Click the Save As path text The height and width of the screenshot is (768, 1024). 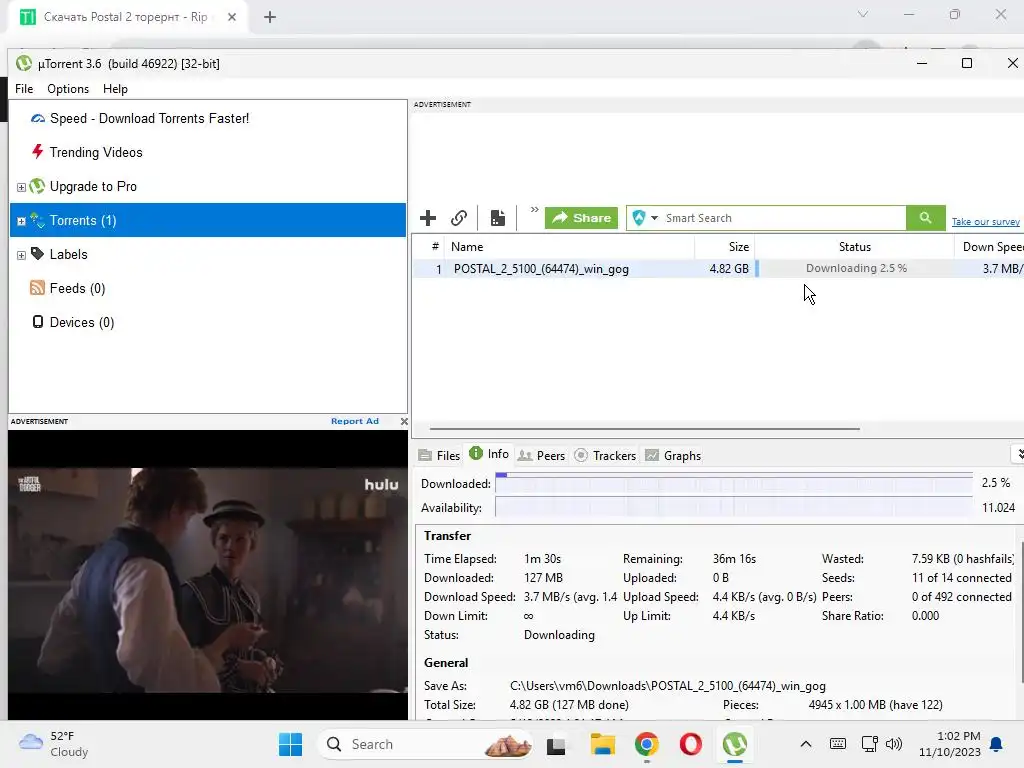click(667, 686)
